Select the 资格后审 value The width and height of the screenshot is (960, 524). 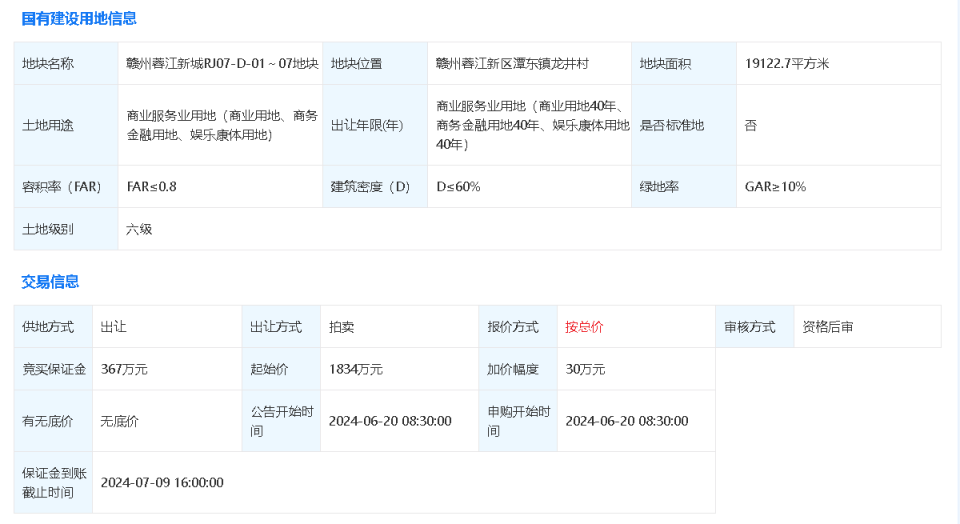828,327
